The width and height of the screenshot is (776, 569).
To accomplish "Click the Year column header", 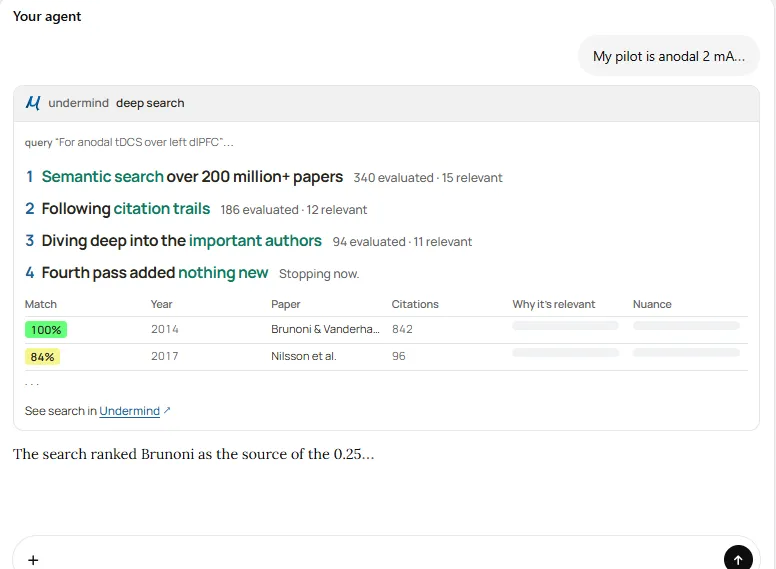I will pos(161,304).
